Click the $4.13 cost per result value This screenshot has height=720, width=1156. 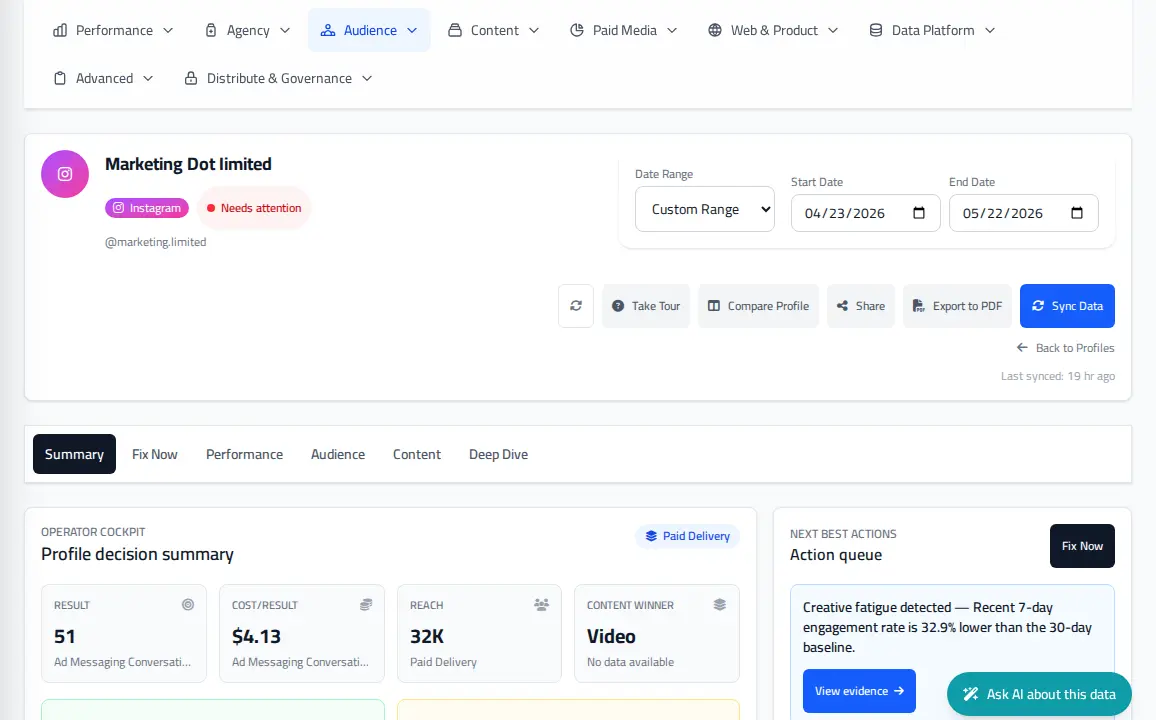(256, 636)
